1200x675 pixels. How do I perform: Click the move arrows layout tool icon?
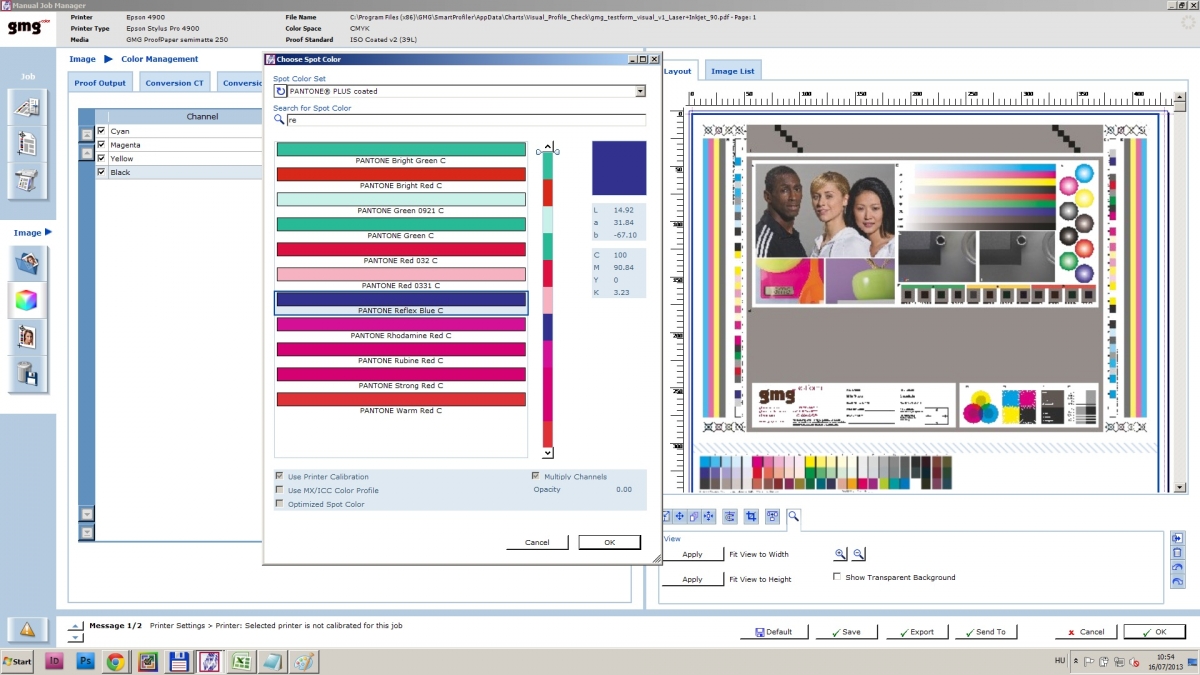[x=679, y=516]
